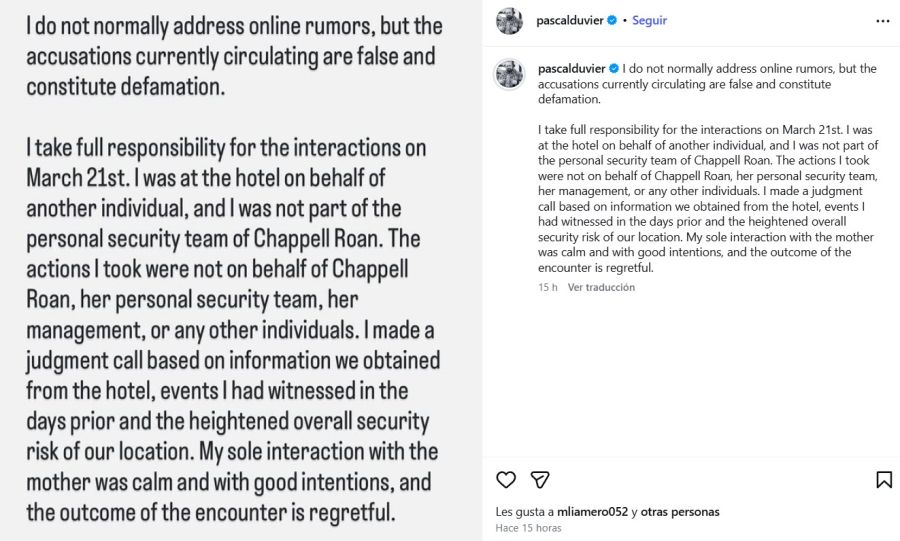Click the verified badge in the header
The image size is (900, 541).
(612, 20)
